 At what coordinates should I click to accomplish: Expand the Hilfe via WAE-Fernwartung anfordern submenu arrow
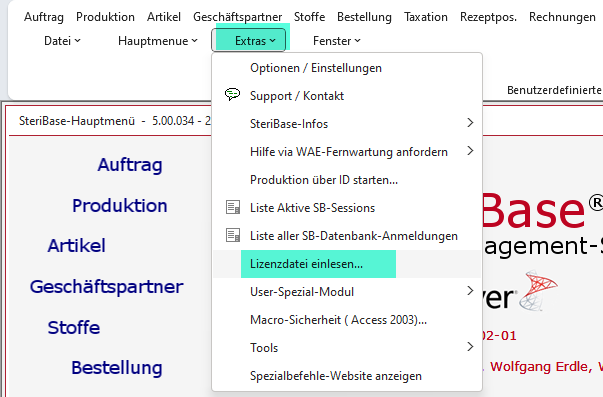click(470, 151)
